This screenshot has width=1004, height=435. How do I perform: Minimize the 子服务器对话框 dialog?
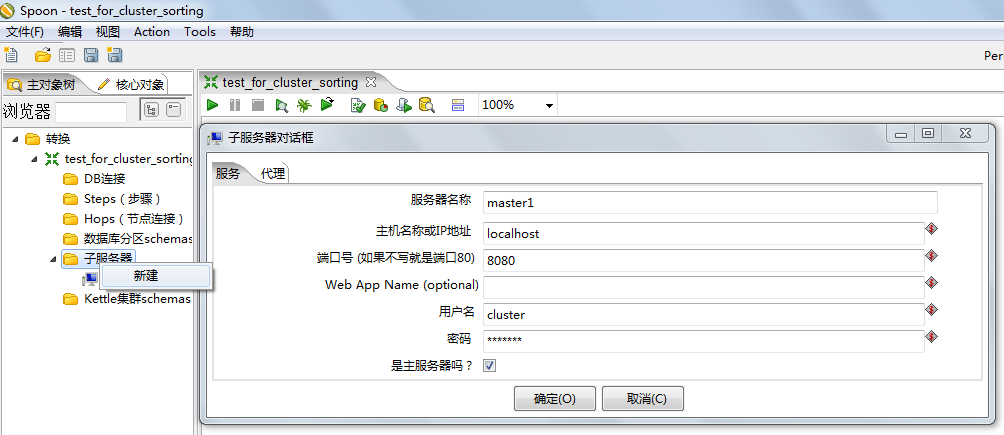(902, 133)
